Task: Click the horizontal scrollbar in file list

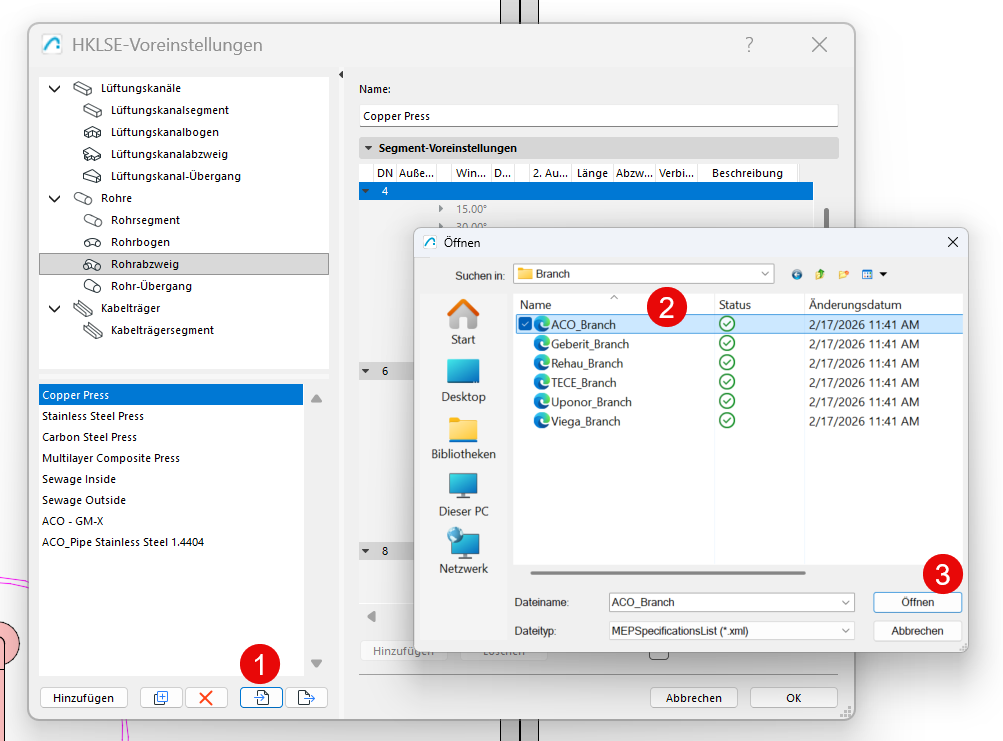Action: [x=667, y=573]
